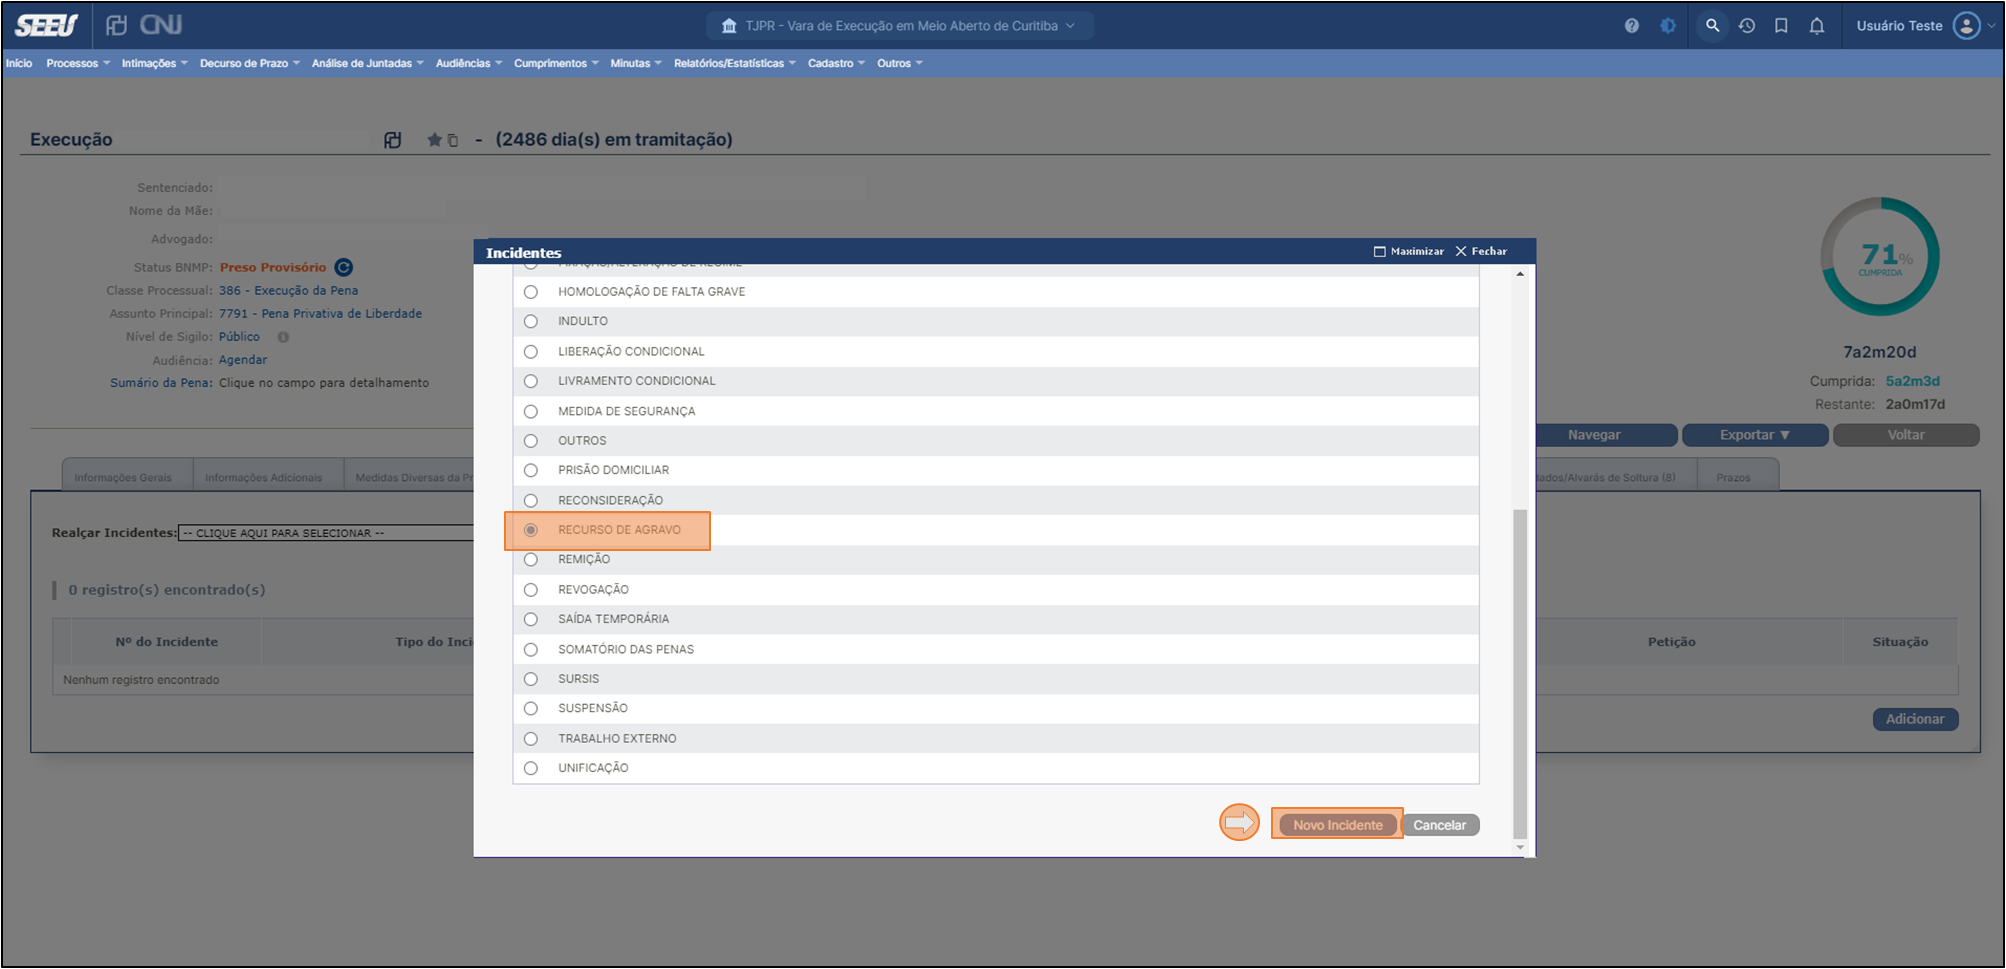This screenshot has height=969, width=2006.
Task: Open the 386 - Execução da Pena link
Action: (288, 291)
